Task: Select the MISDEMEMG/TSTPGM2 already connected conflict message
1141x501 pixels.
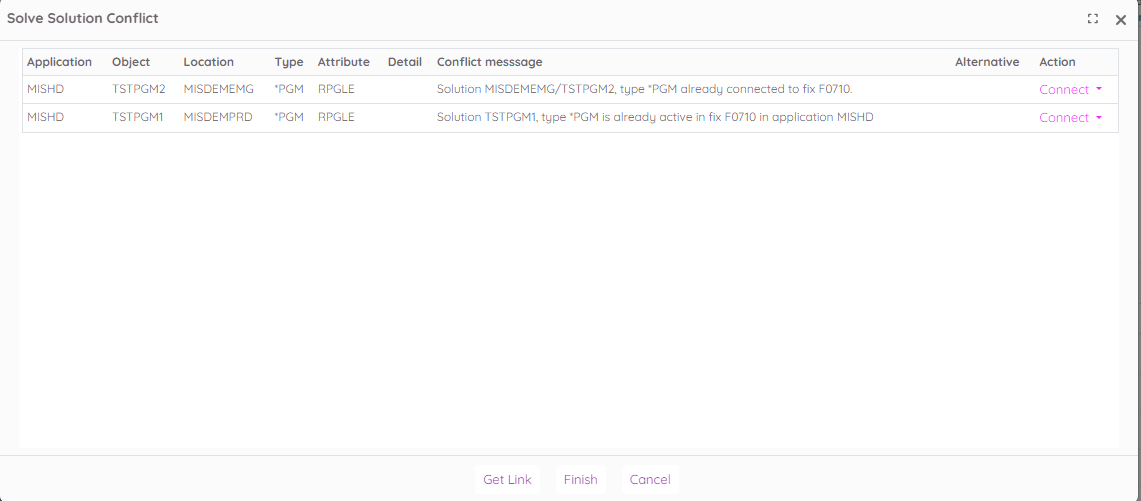Action: (x=644, y=90)
